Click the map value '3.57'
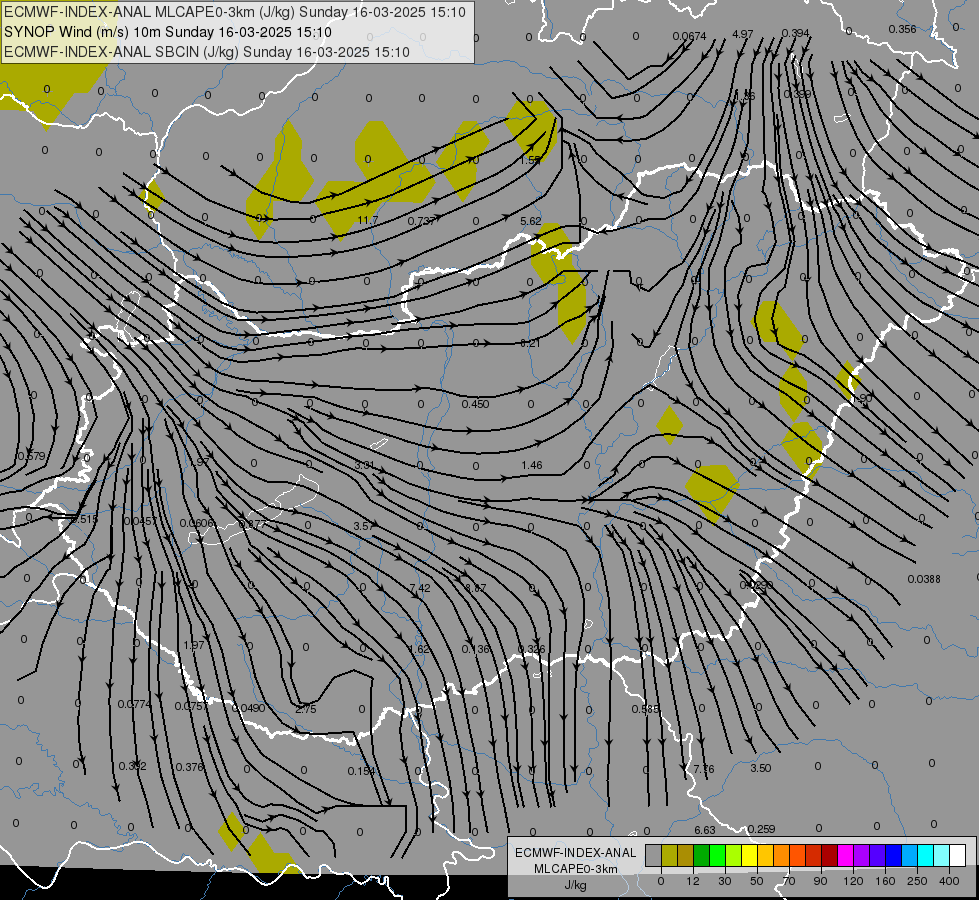Screen dimensions: 979x900 tap(363, 526)
